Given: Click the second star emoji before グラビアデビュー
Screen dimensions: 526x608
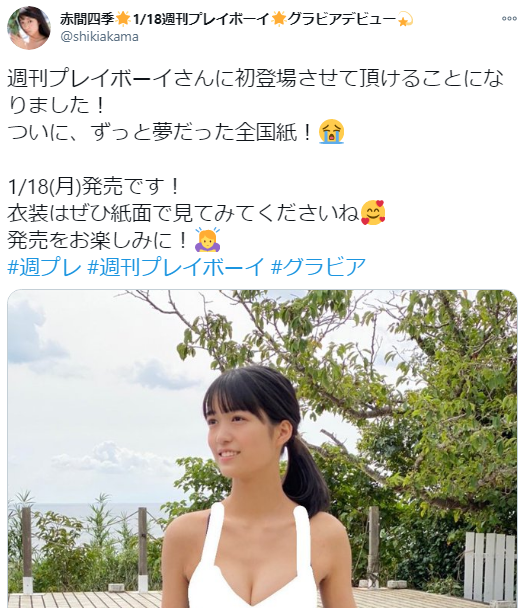Looking at the screenshot, I should pyautogui.click(x=279, y=19).
